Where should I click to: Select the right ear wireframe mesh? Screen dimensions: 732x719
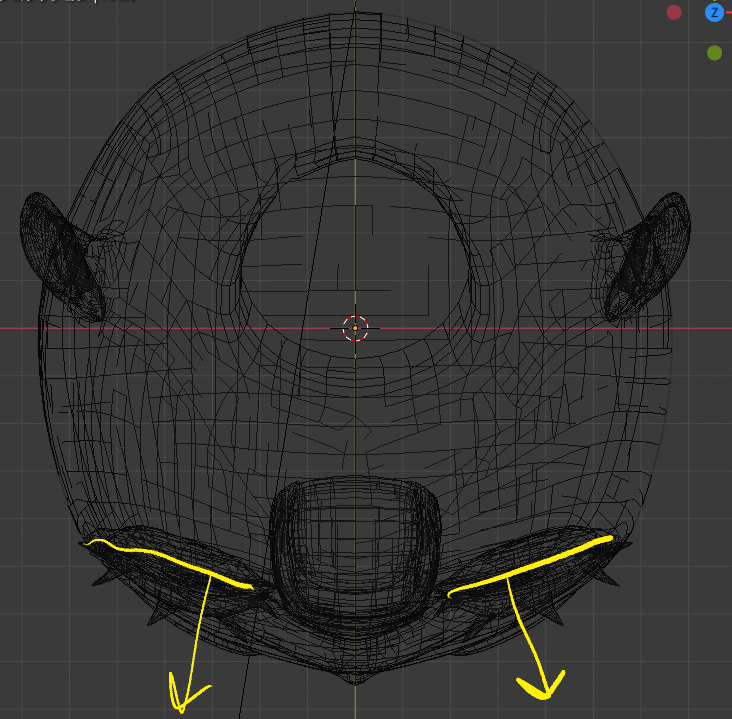click(x=648, y=257)
